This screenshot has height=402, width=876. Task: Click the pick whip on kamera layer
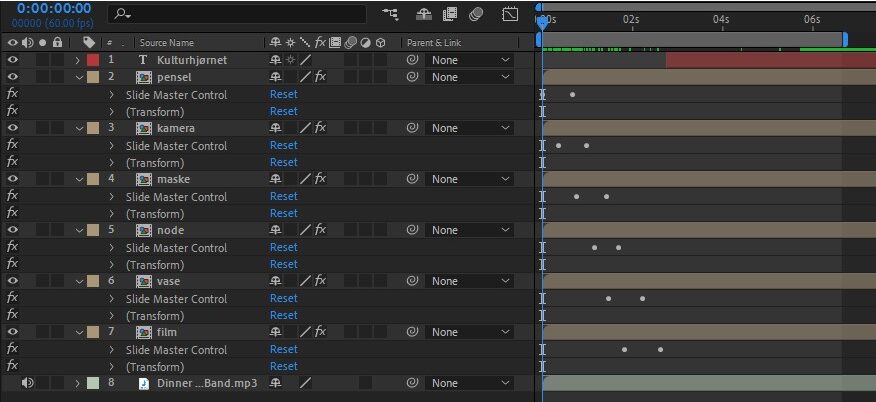click(x=411, y=128)
